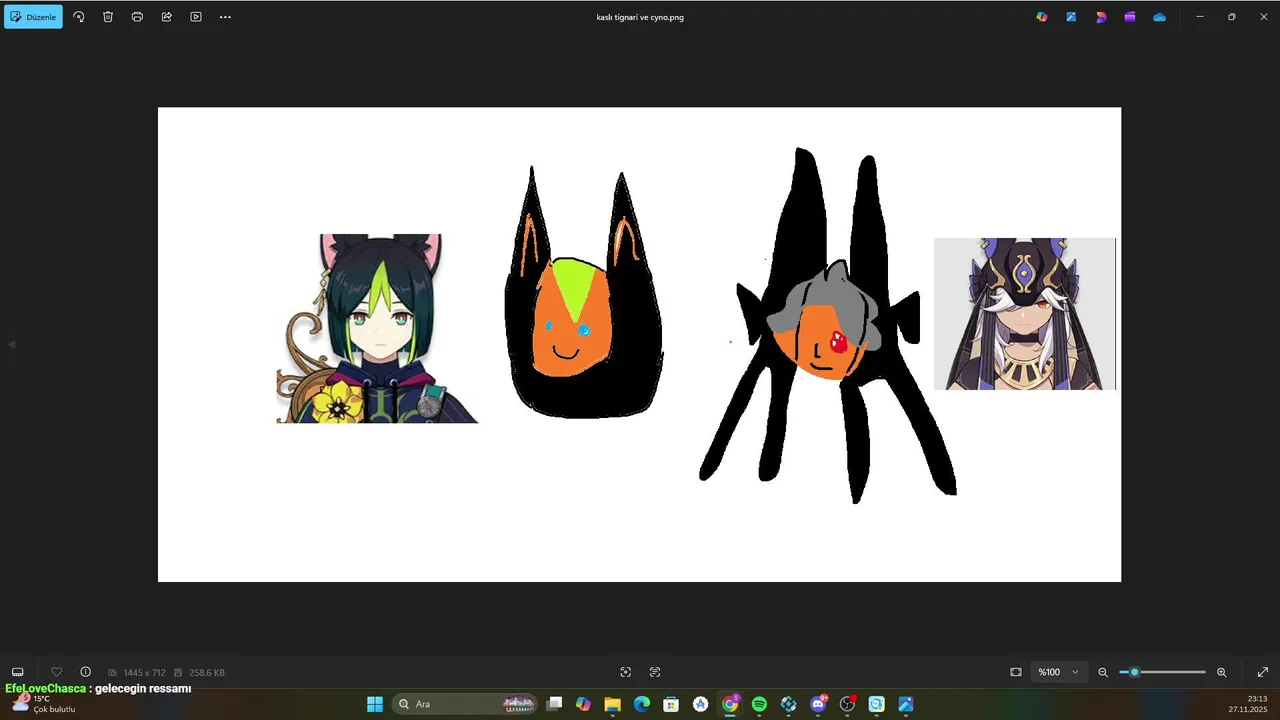Minimize the Photos window
Screen dimensions: 1280x720
point(1200,17)
